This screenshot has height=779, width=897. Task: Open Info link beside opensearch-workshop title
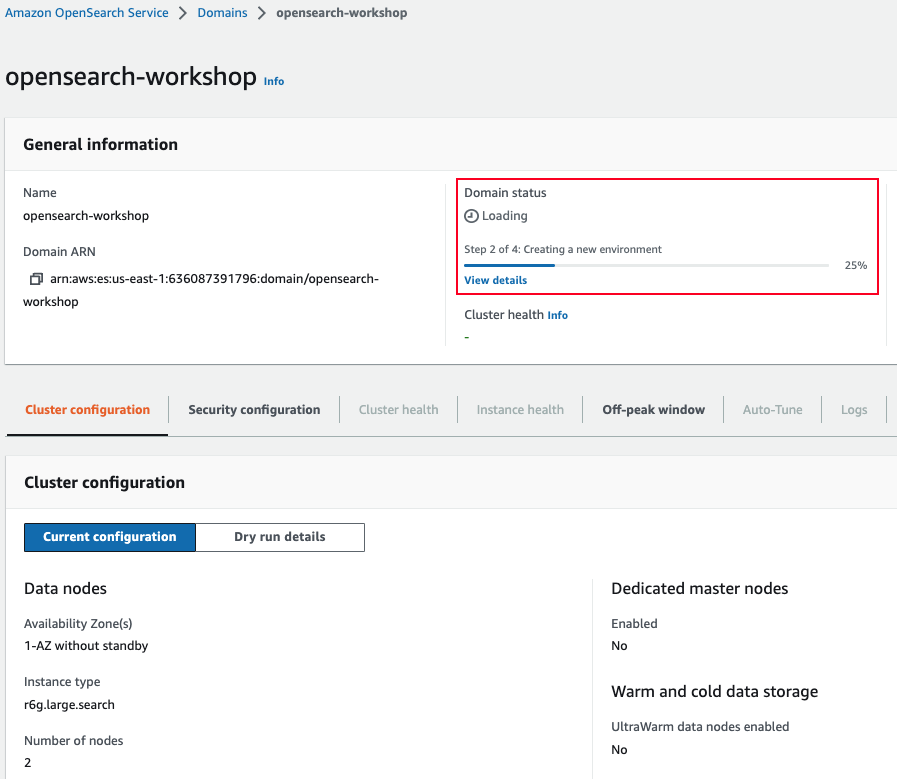point(273,81)
